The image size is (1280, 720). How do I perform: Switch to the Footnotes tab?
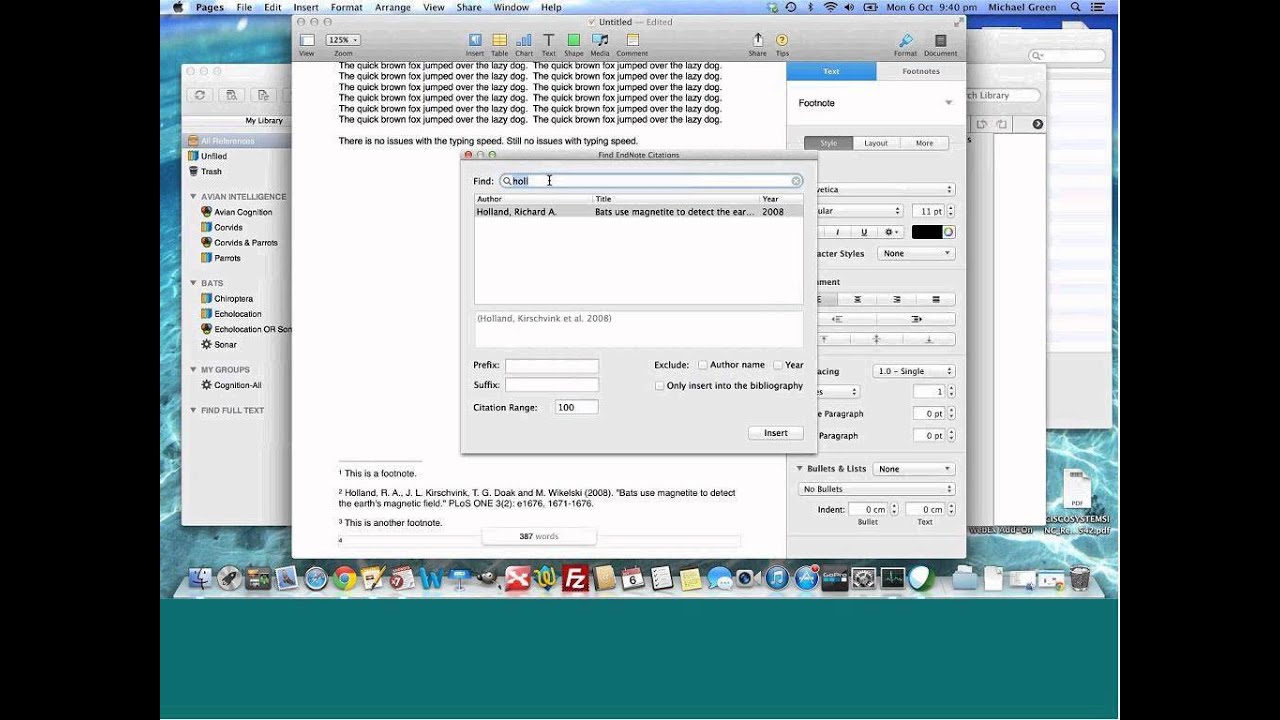[921, 71]
